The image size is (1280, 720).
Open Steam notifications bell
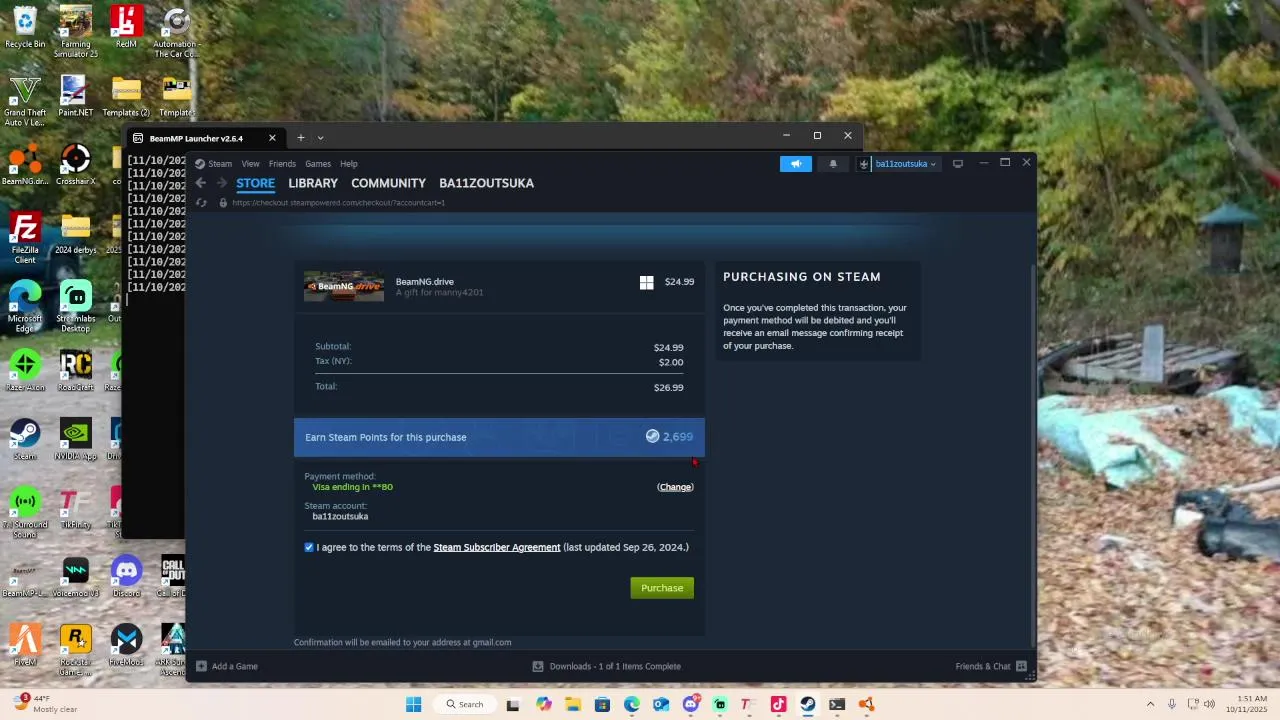pyautogui.click(x=832, y=164)
